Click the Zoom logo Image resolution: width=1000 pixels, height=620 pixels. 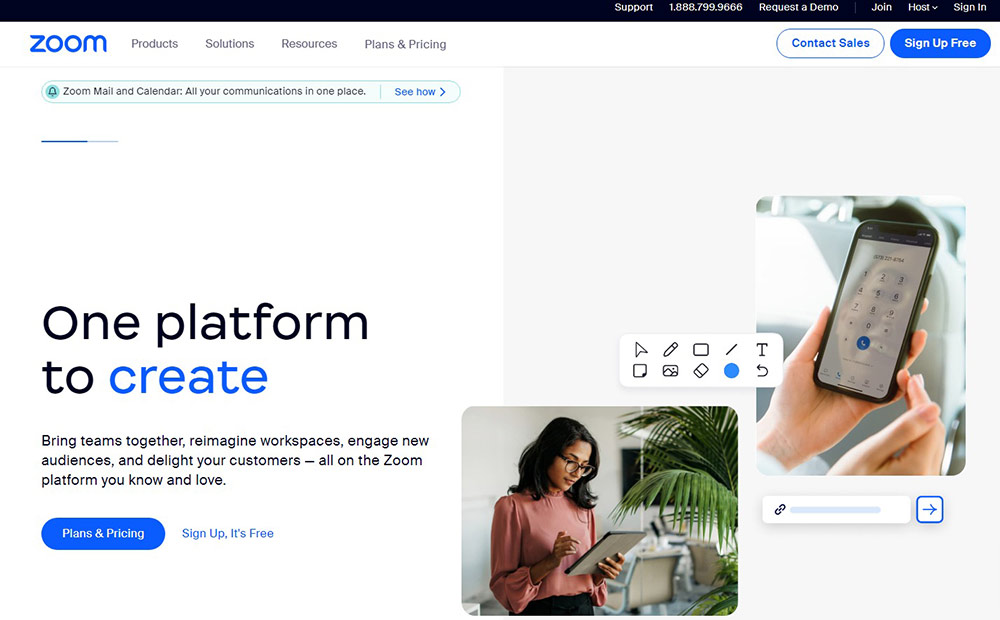coord(68,43)
